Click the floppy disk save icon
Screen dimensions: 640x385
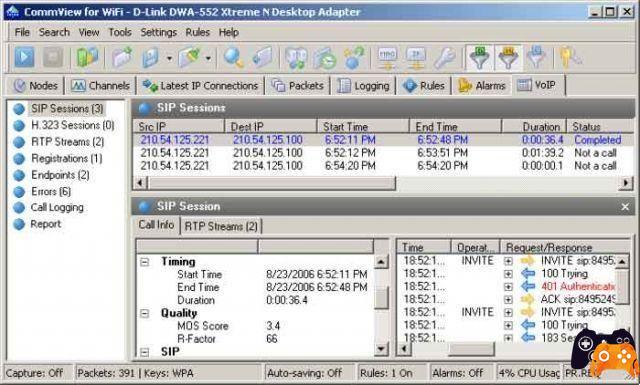click(151, 57)
